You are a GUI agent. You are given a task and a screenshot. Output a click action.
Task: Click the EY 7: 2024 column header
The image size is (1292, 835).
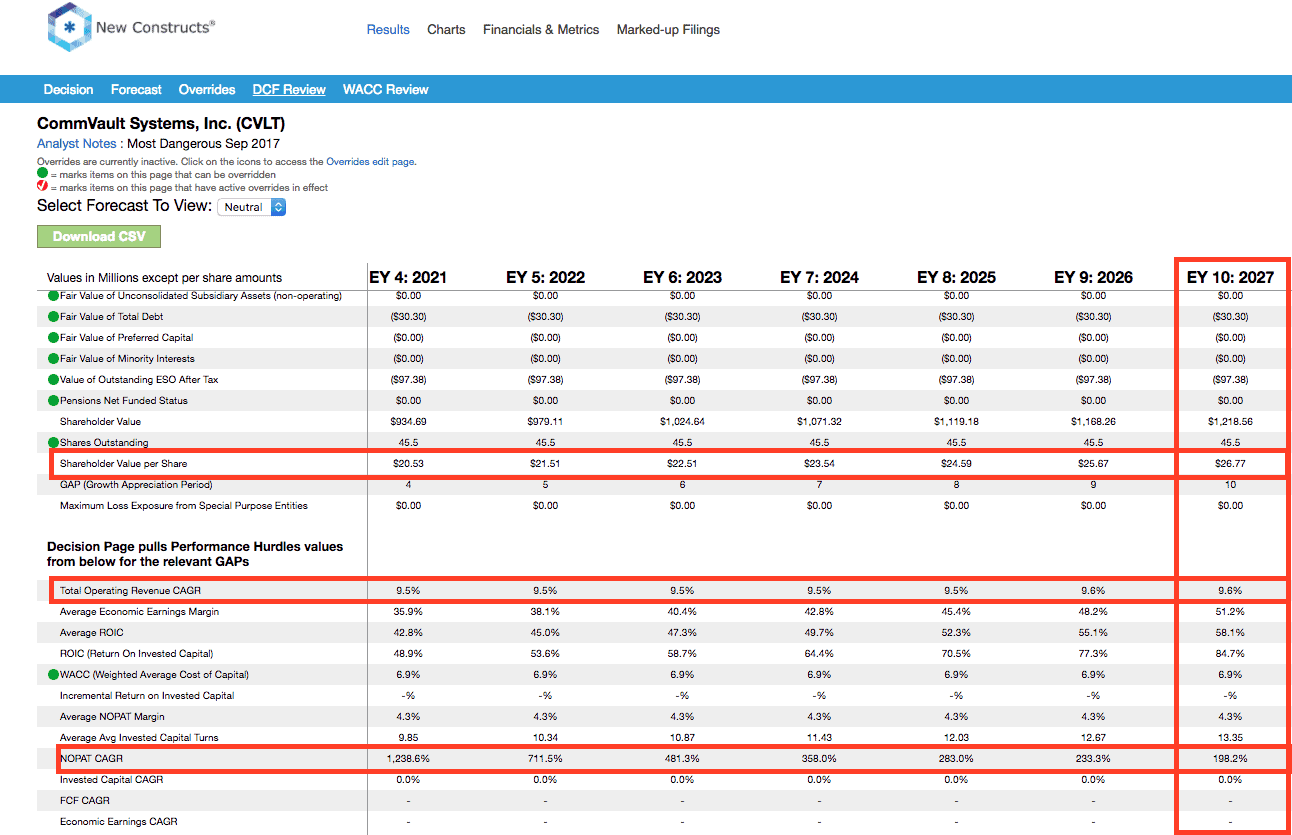coord(819,277)
